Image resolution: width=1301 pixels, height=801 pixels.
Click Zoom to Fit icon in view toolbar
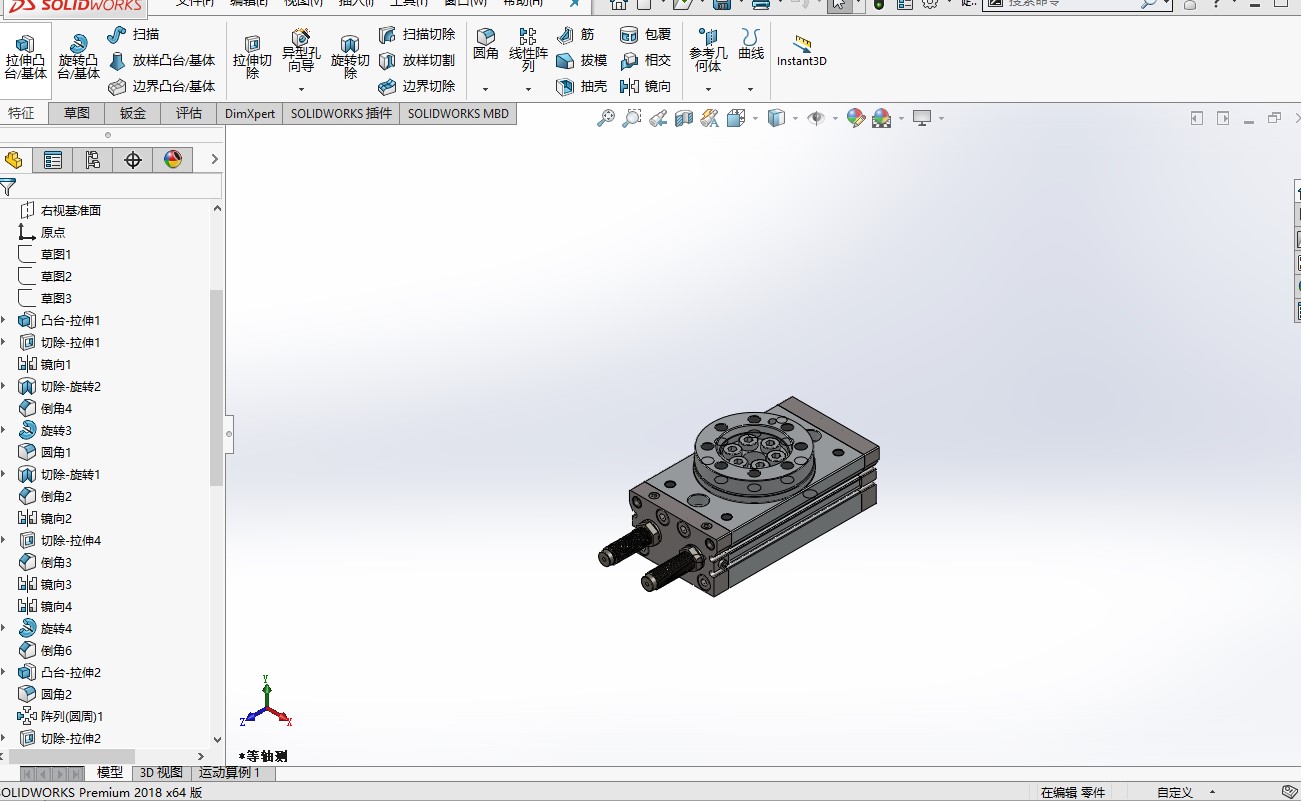point(606,118)
